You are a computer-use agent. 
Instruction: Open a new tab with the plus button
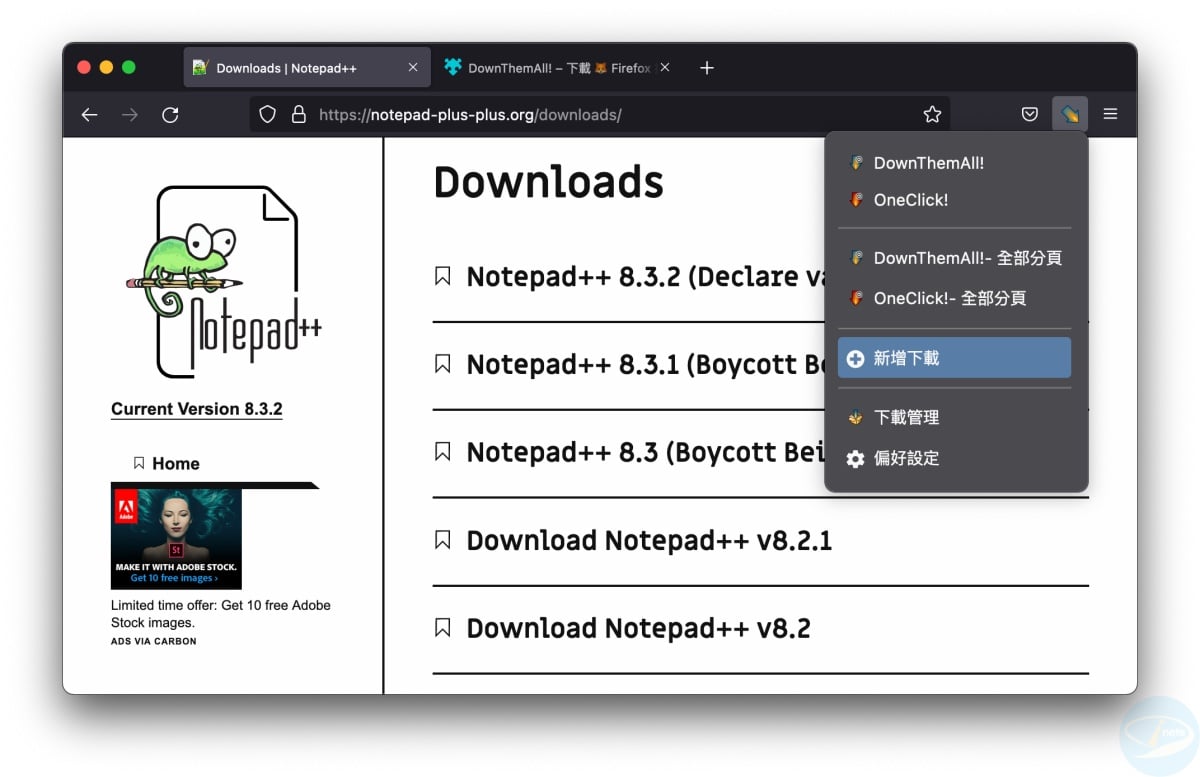(x=706, y=67)
